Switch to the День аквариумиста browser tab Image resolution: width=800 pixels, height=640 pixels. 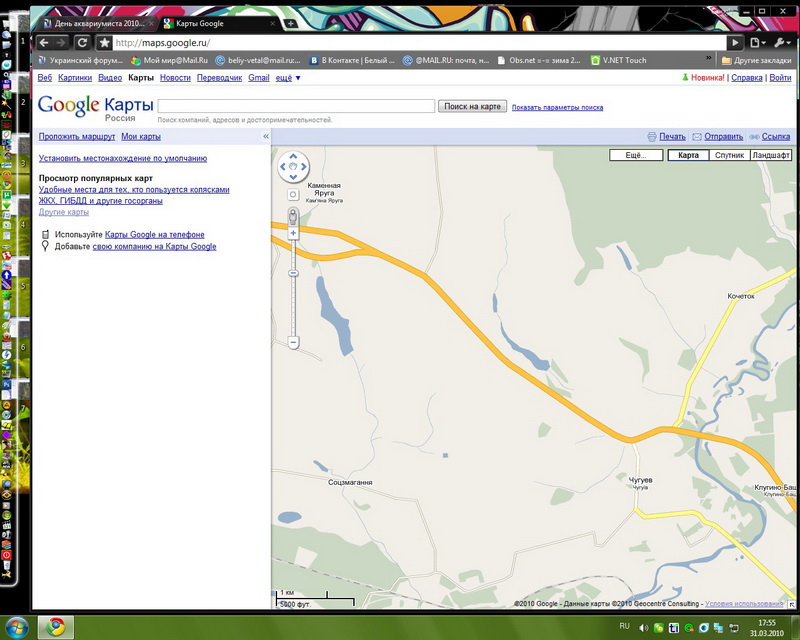tap(94, 23)
